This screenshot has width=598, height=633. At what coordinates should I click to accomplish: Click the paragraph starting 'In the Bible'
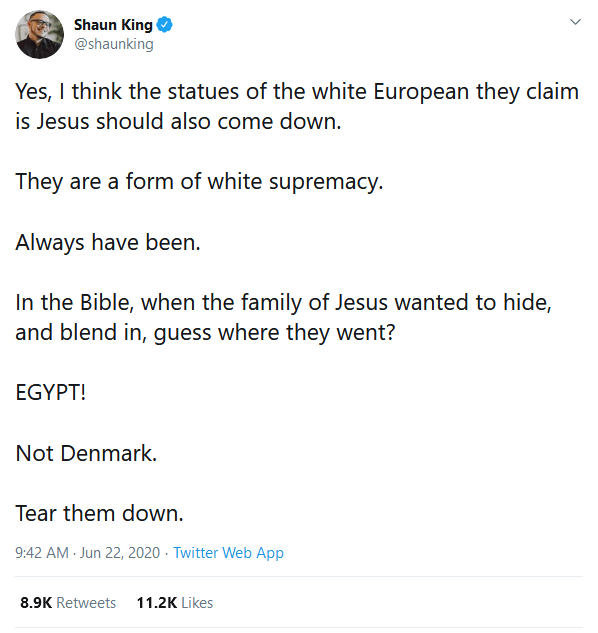point(283,318)
